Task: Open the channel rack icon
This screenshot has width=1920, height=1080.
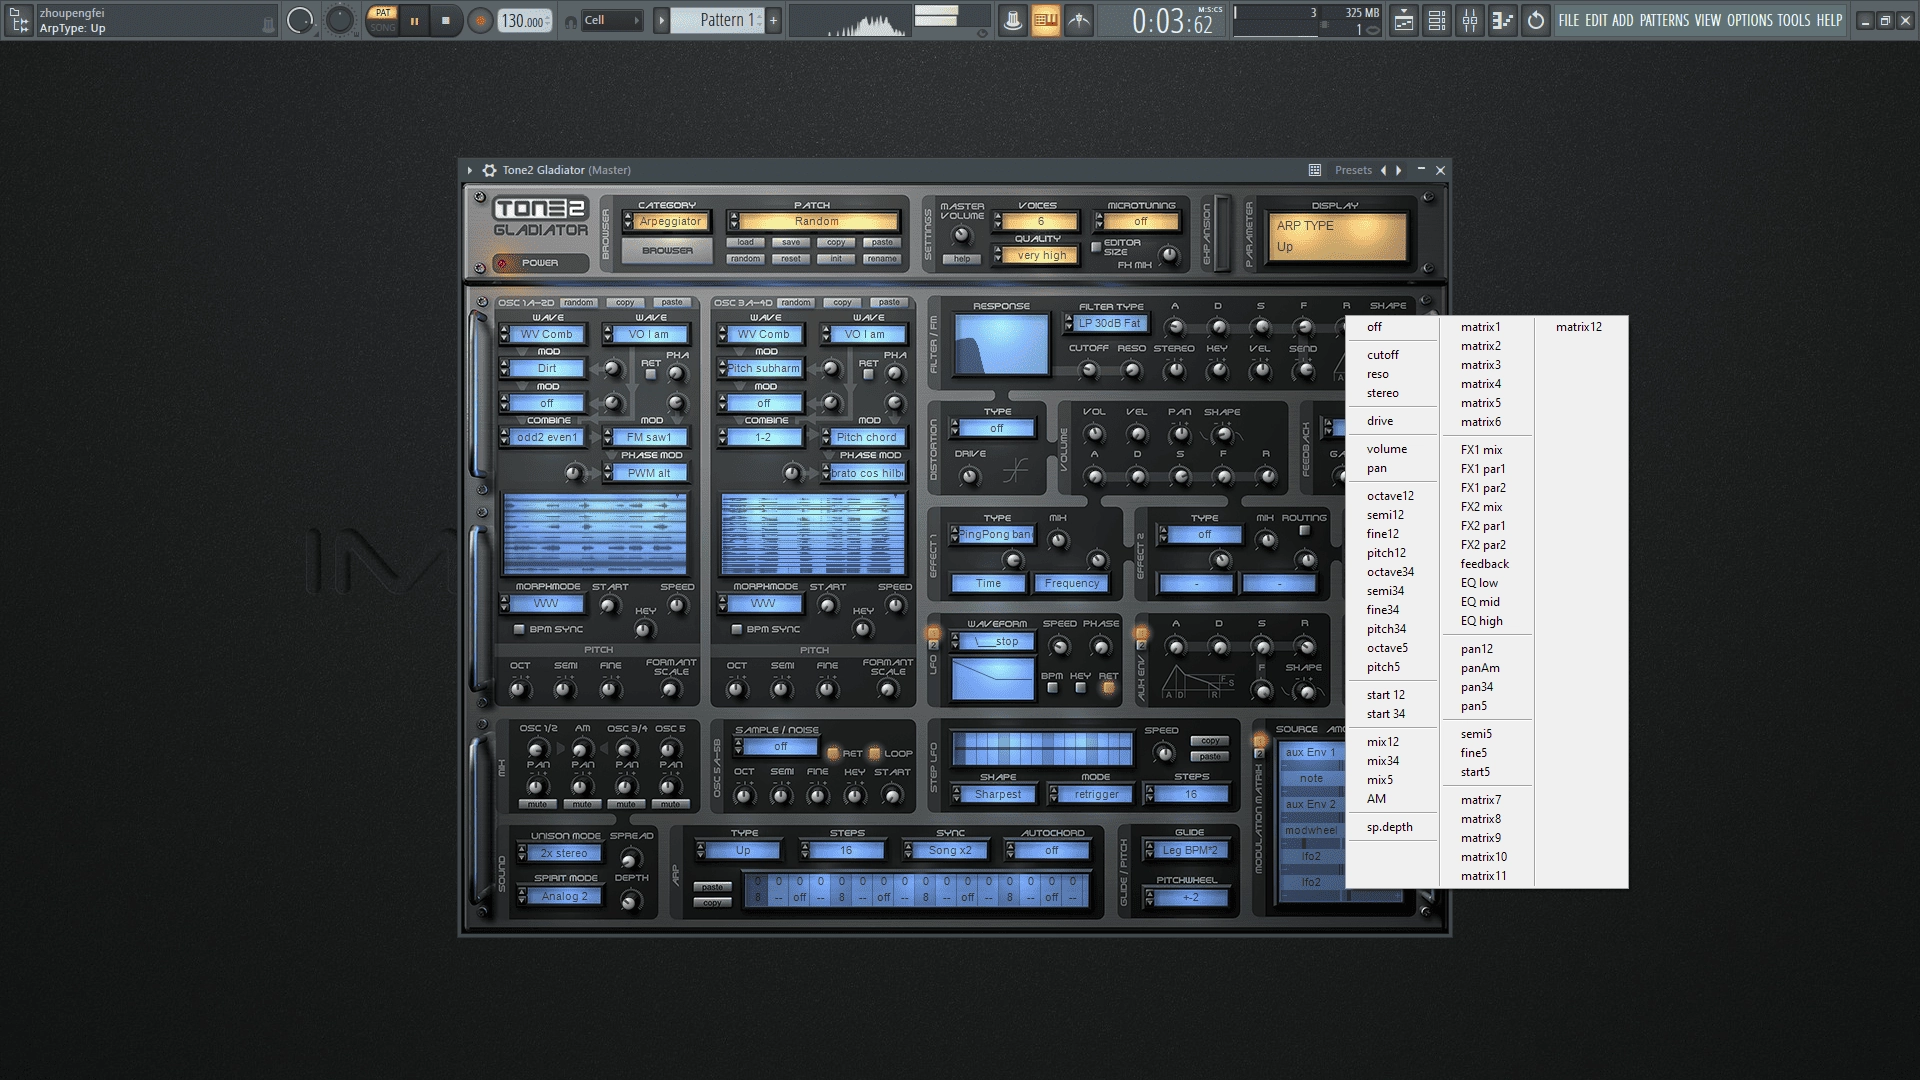Action: tap(1437, 20)
